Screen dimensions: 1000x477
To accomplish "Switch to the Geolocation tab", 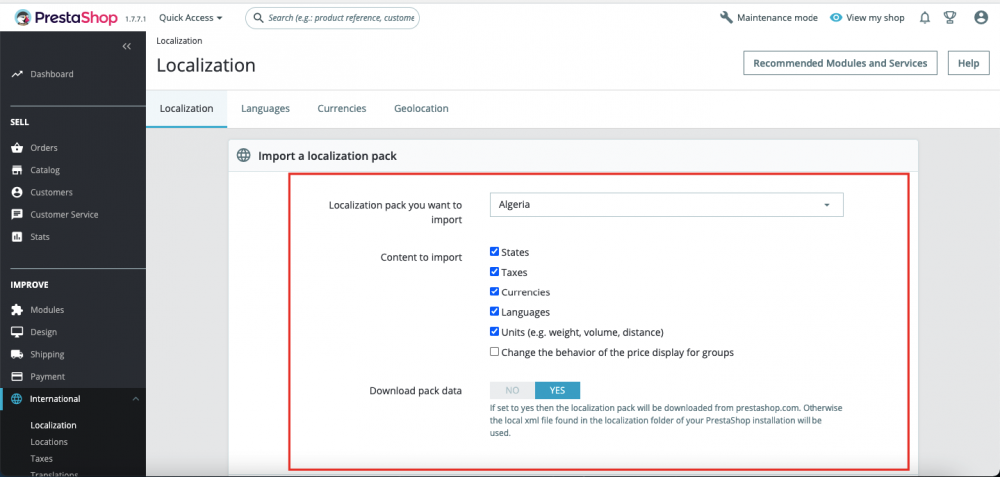I will point(421,108).
